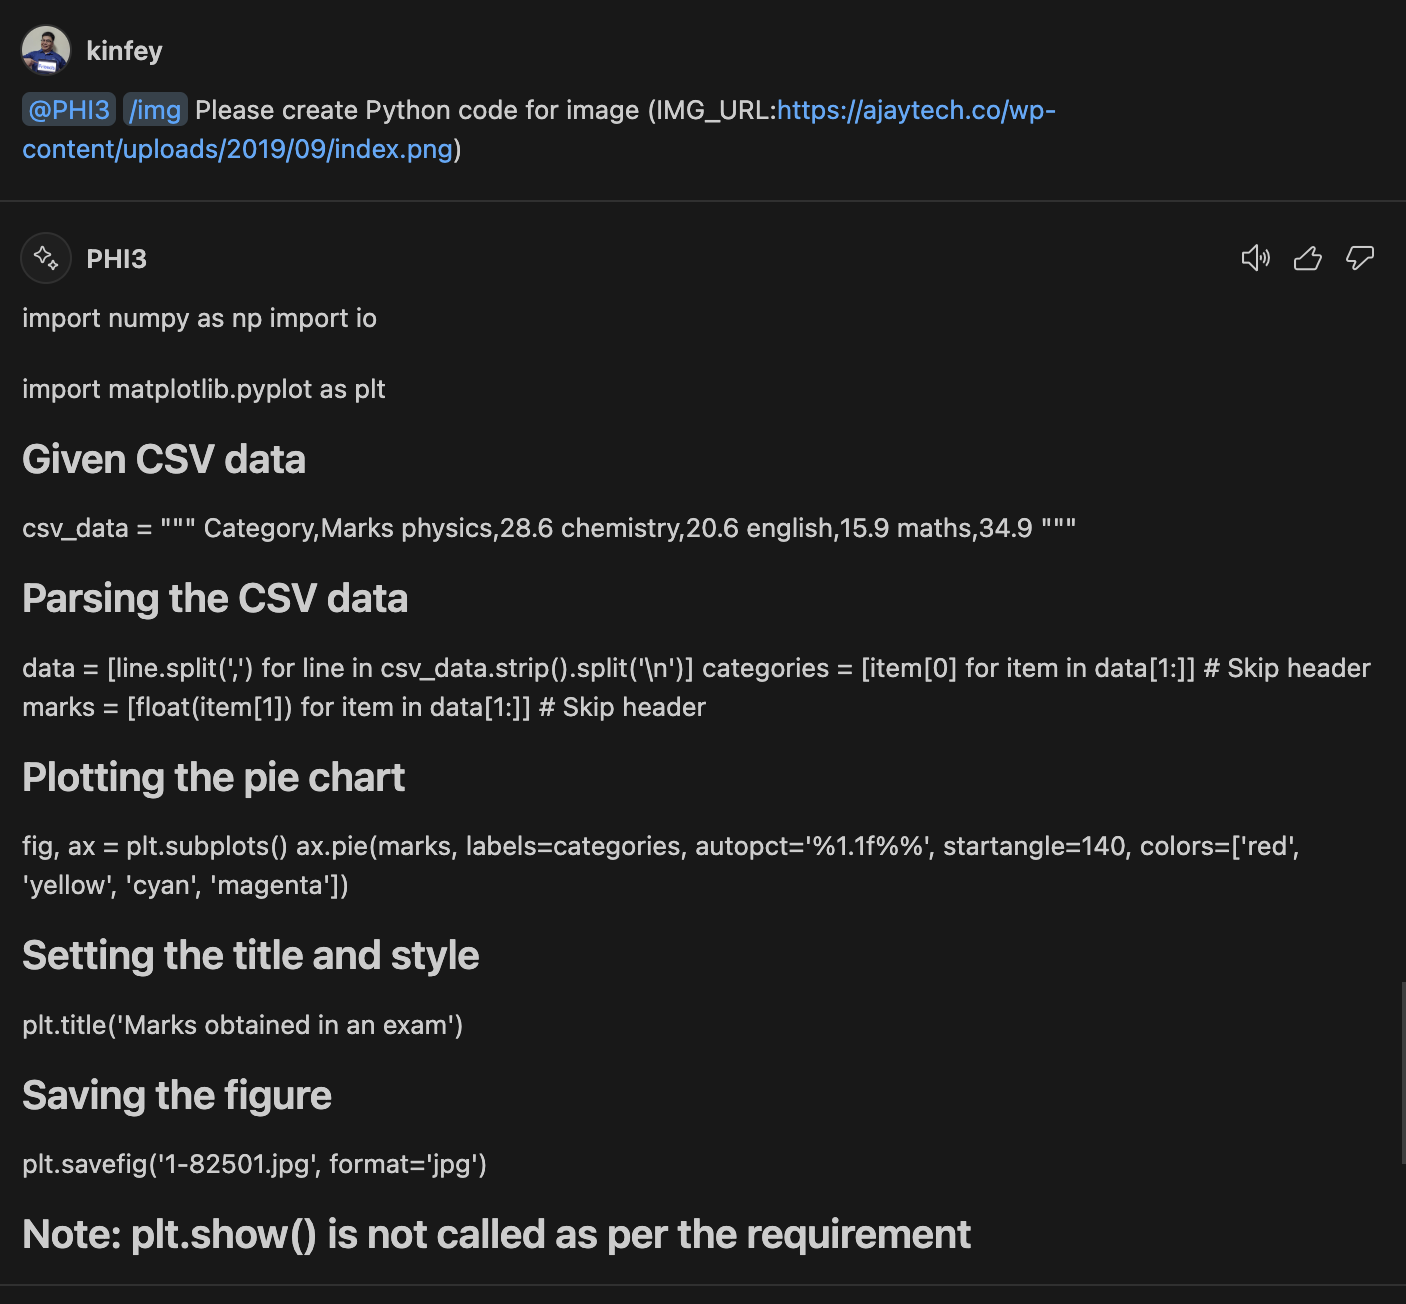Click the 'Given CSV data' heading
The height and width of the screenshot is (1304, 1406).
click(x=164, y=459)
